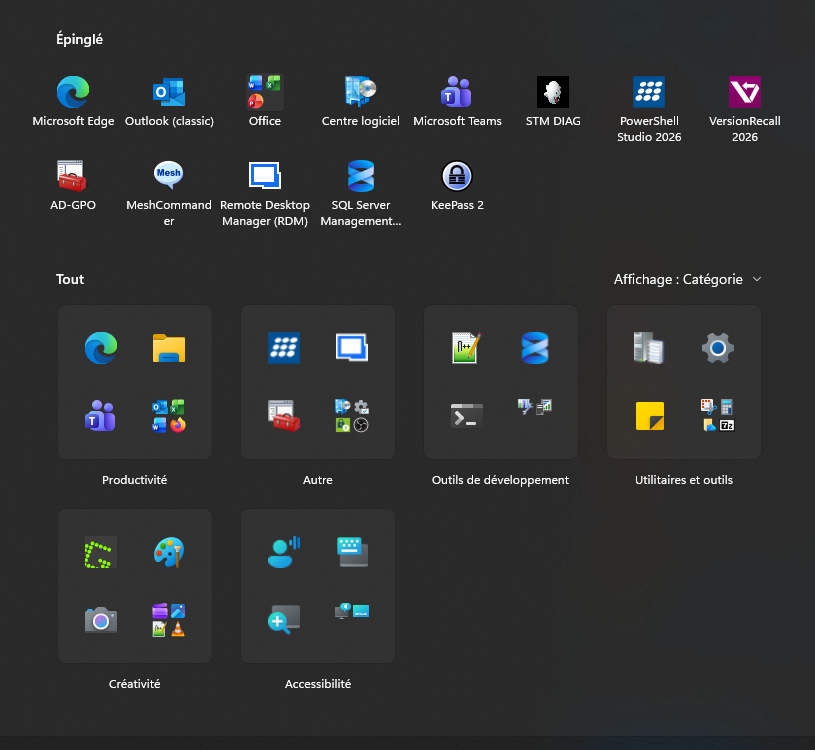
Task: Launch Paint in the Créativité category
Action: click(x=169, y=552)
